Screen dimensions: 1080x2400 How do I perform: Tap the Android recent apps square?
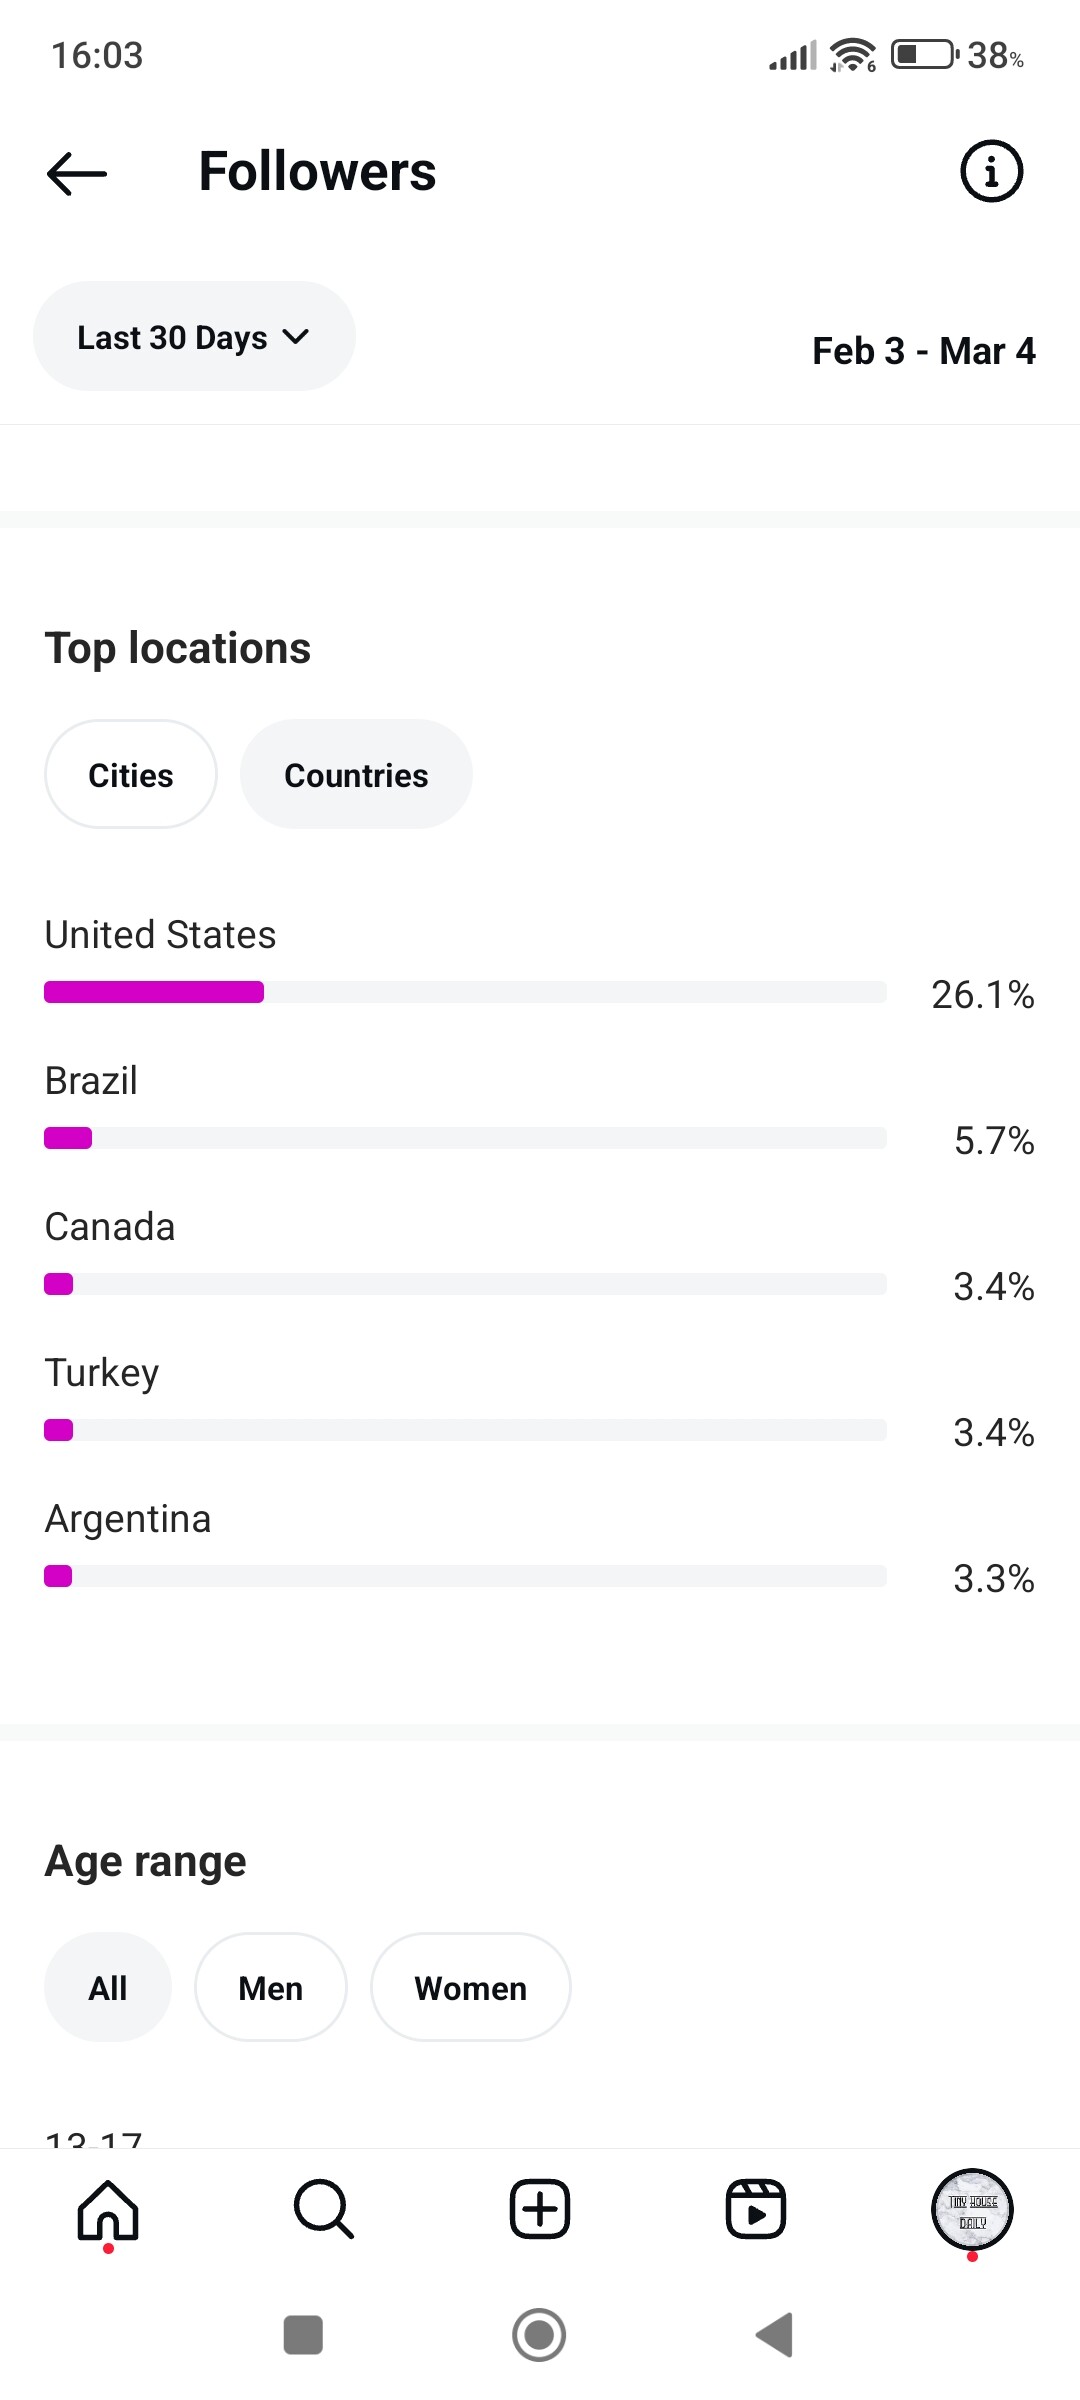pyautogui.click(x=303, y=2335)
